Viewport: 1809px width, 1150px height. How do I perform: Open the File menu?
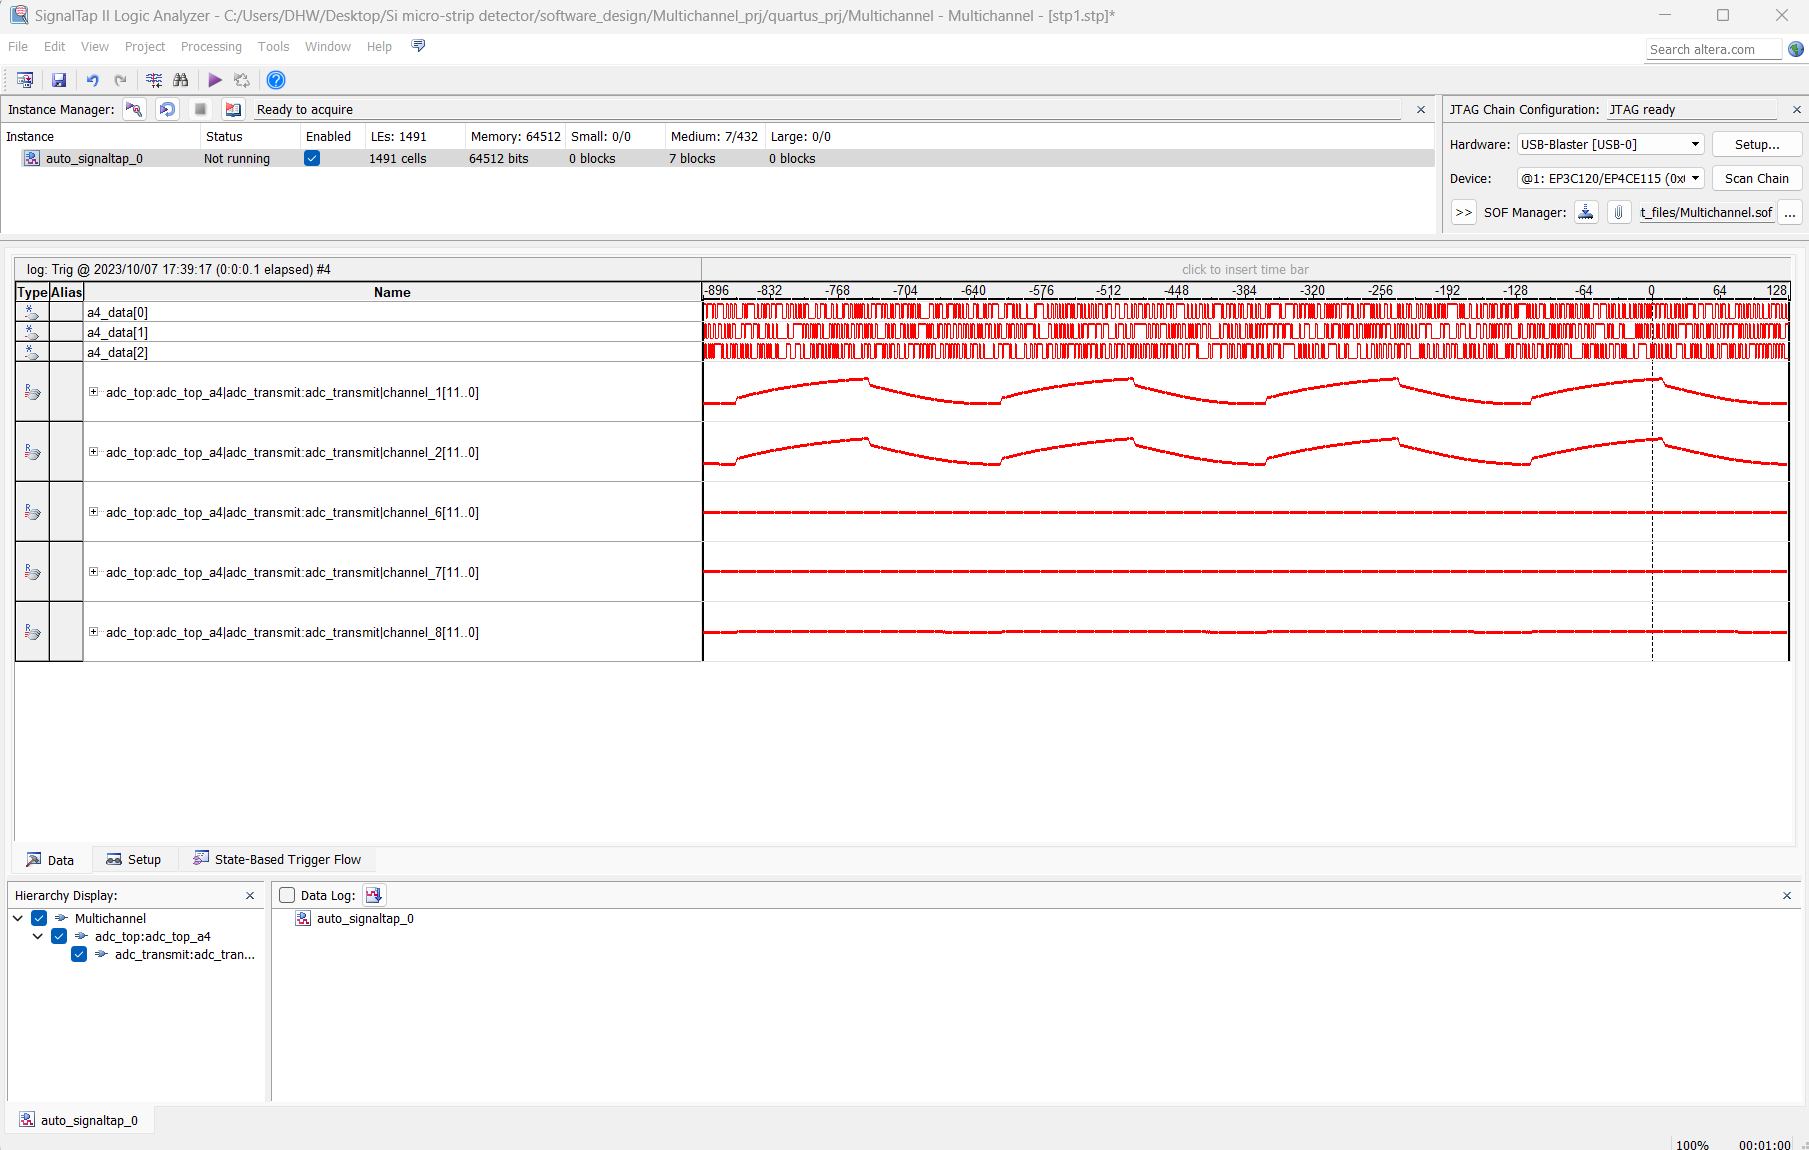(x=18, y=46)
